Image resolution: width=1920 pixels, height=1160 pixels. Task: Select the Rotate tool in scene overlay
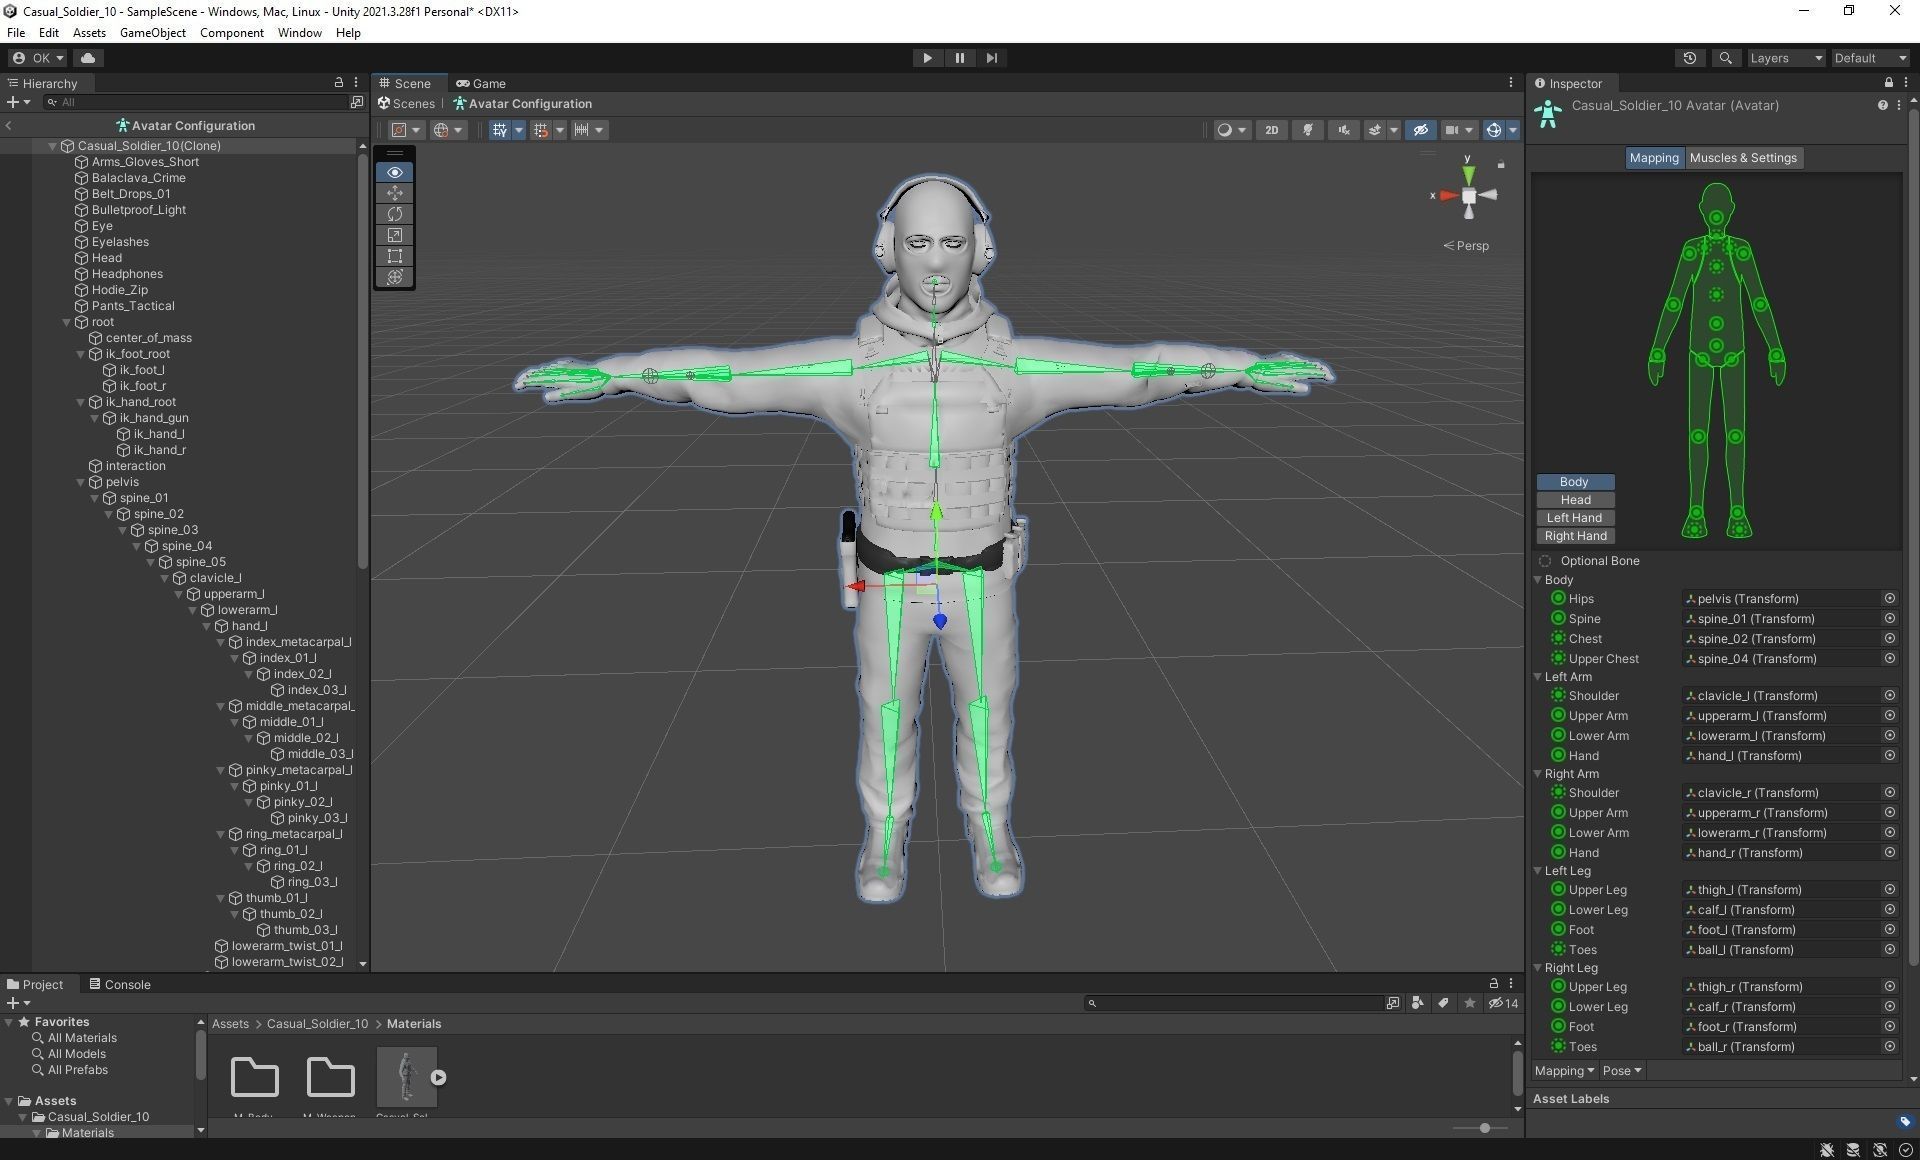click(x=395, y=214)
